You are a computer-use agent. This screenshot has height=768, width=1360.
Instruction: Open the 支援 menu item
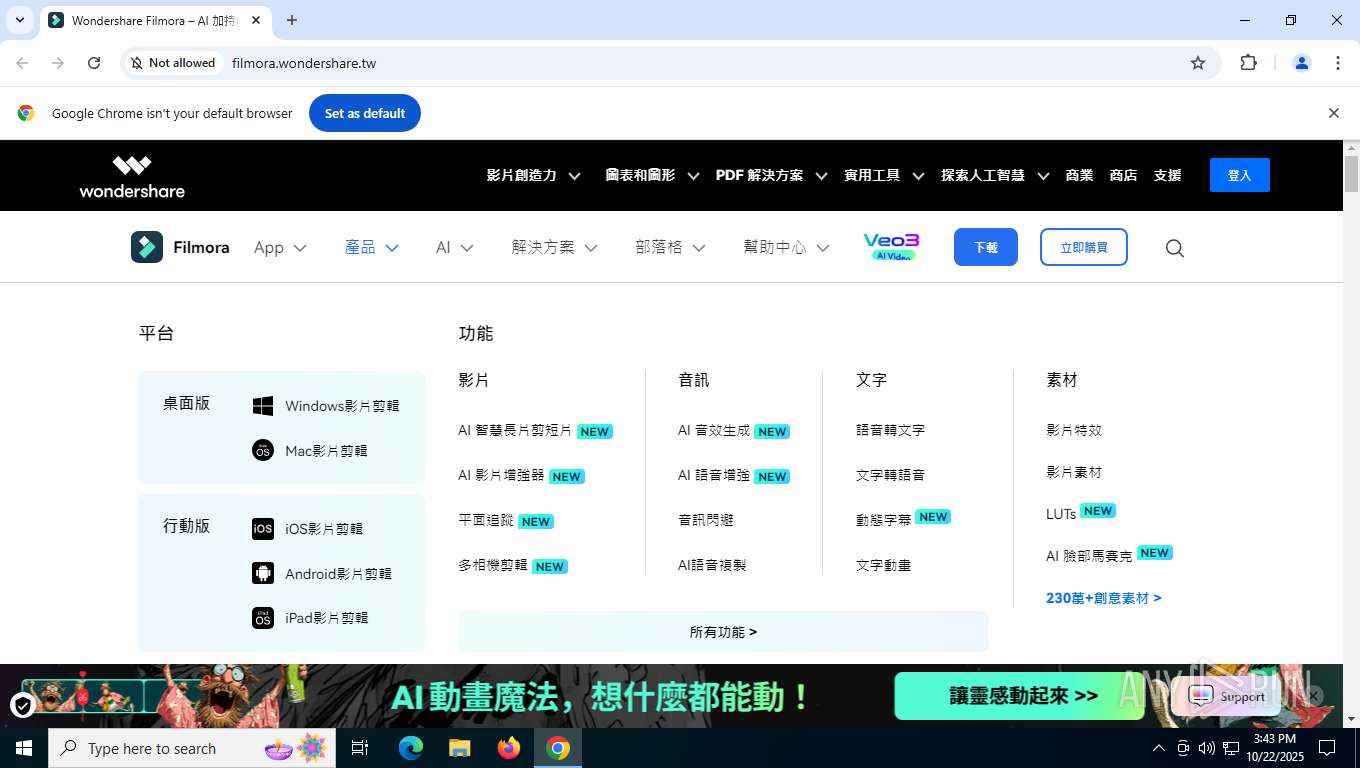1167,175
